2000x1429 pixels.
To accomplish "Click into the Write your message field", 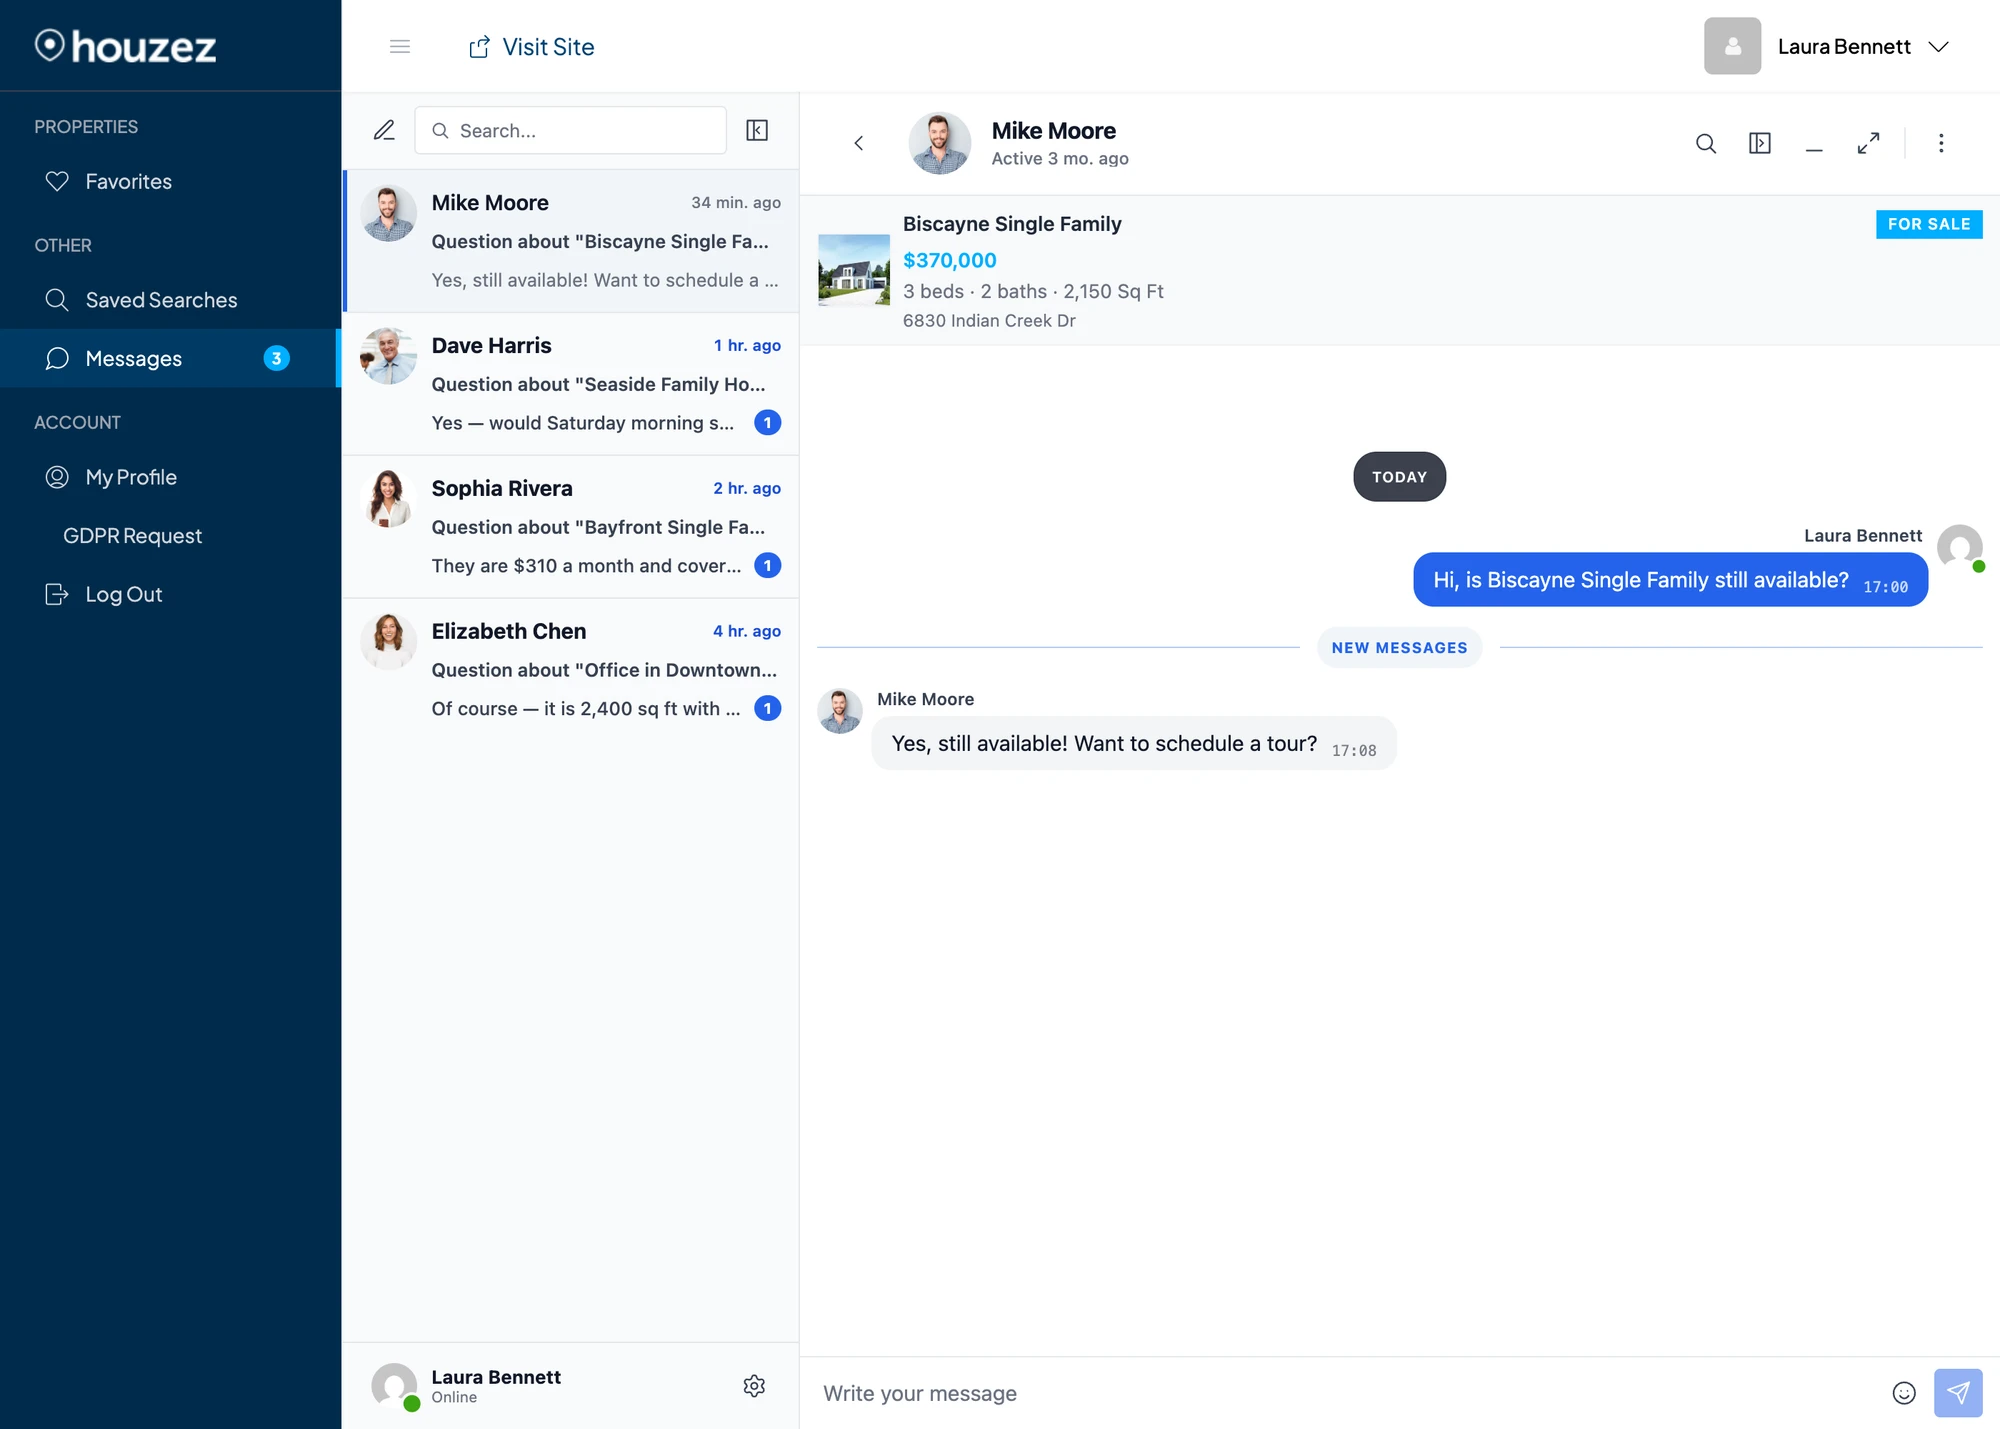I will [1345, 1393].
